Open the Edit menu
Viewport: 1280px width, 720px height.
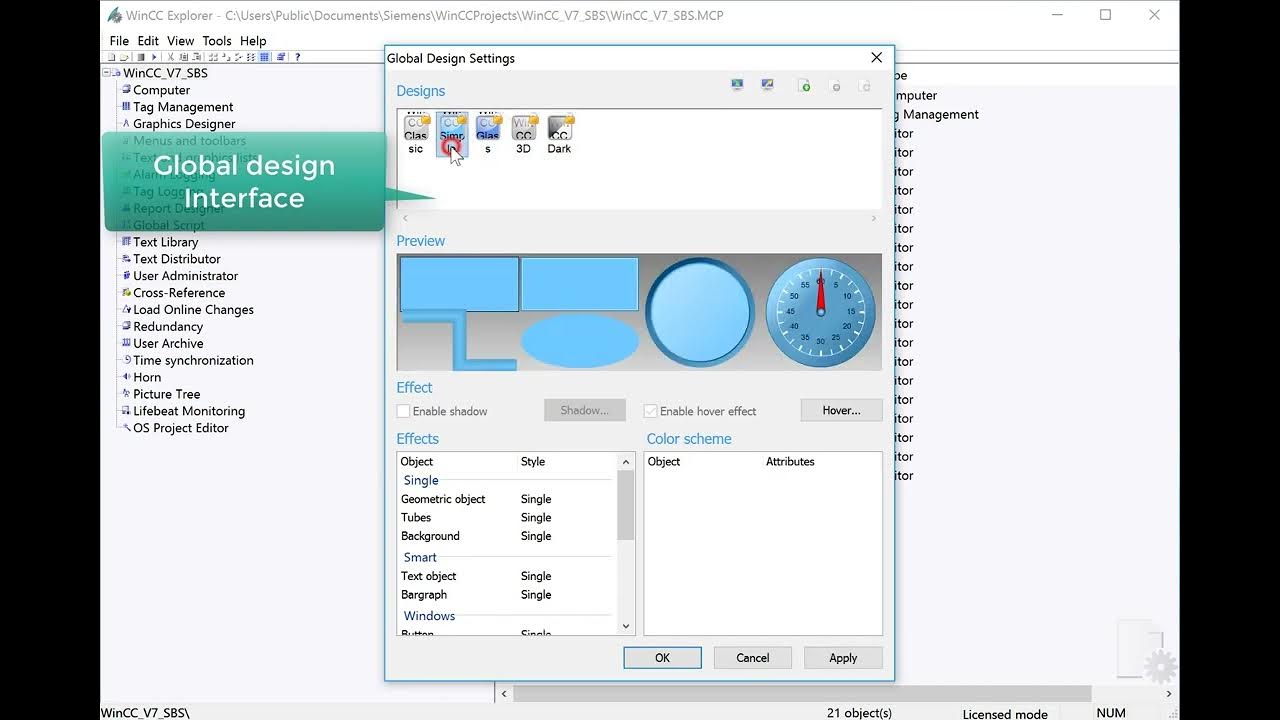[x=148, y=41]
